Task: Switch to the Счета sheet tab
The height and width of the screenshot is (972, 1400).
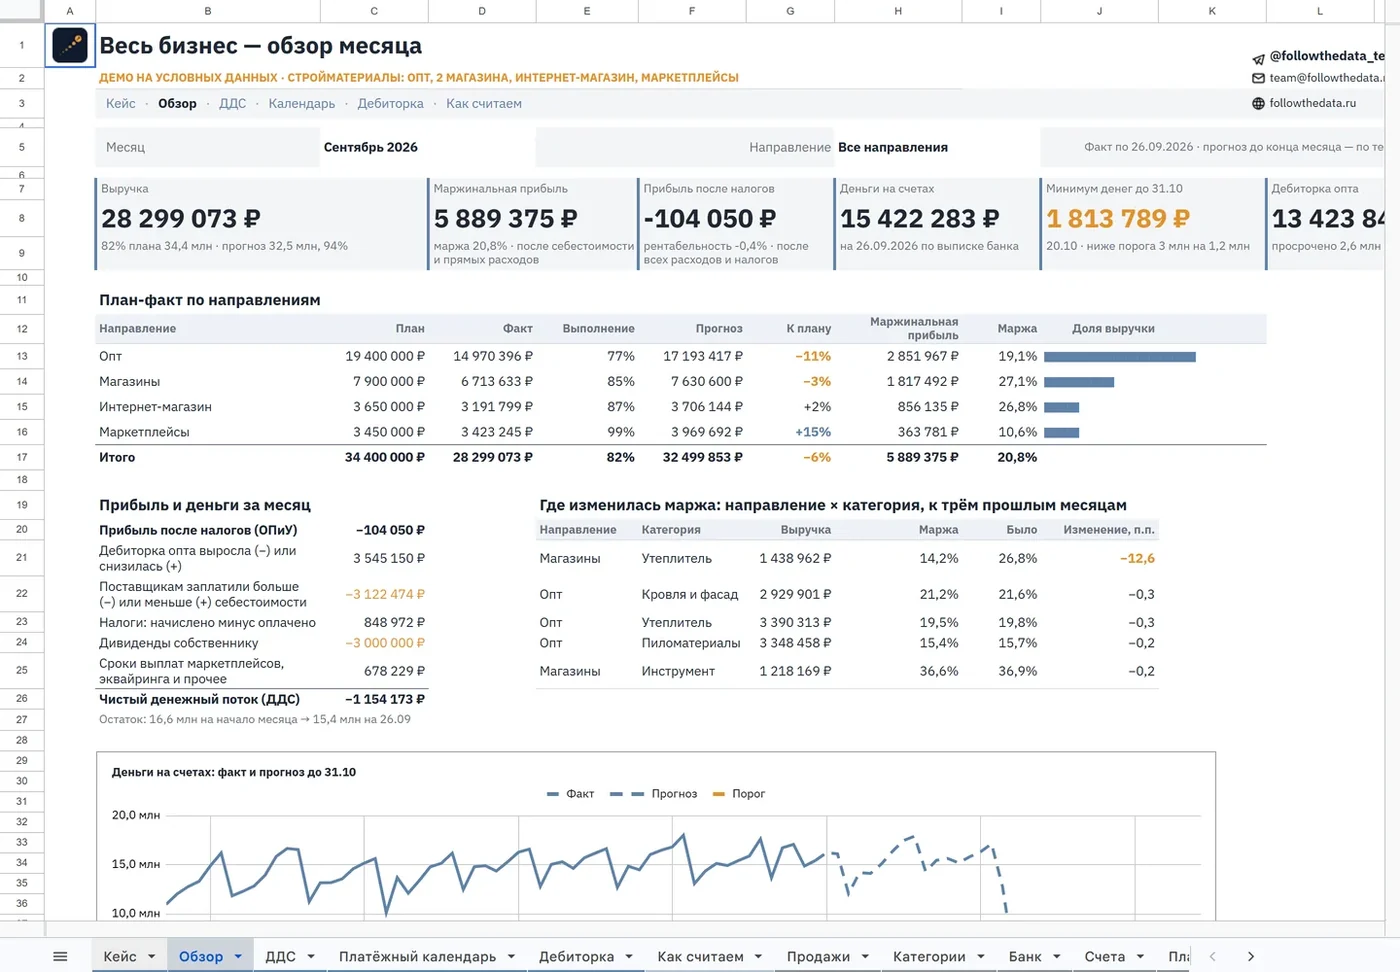Action: click(1104, 957)
